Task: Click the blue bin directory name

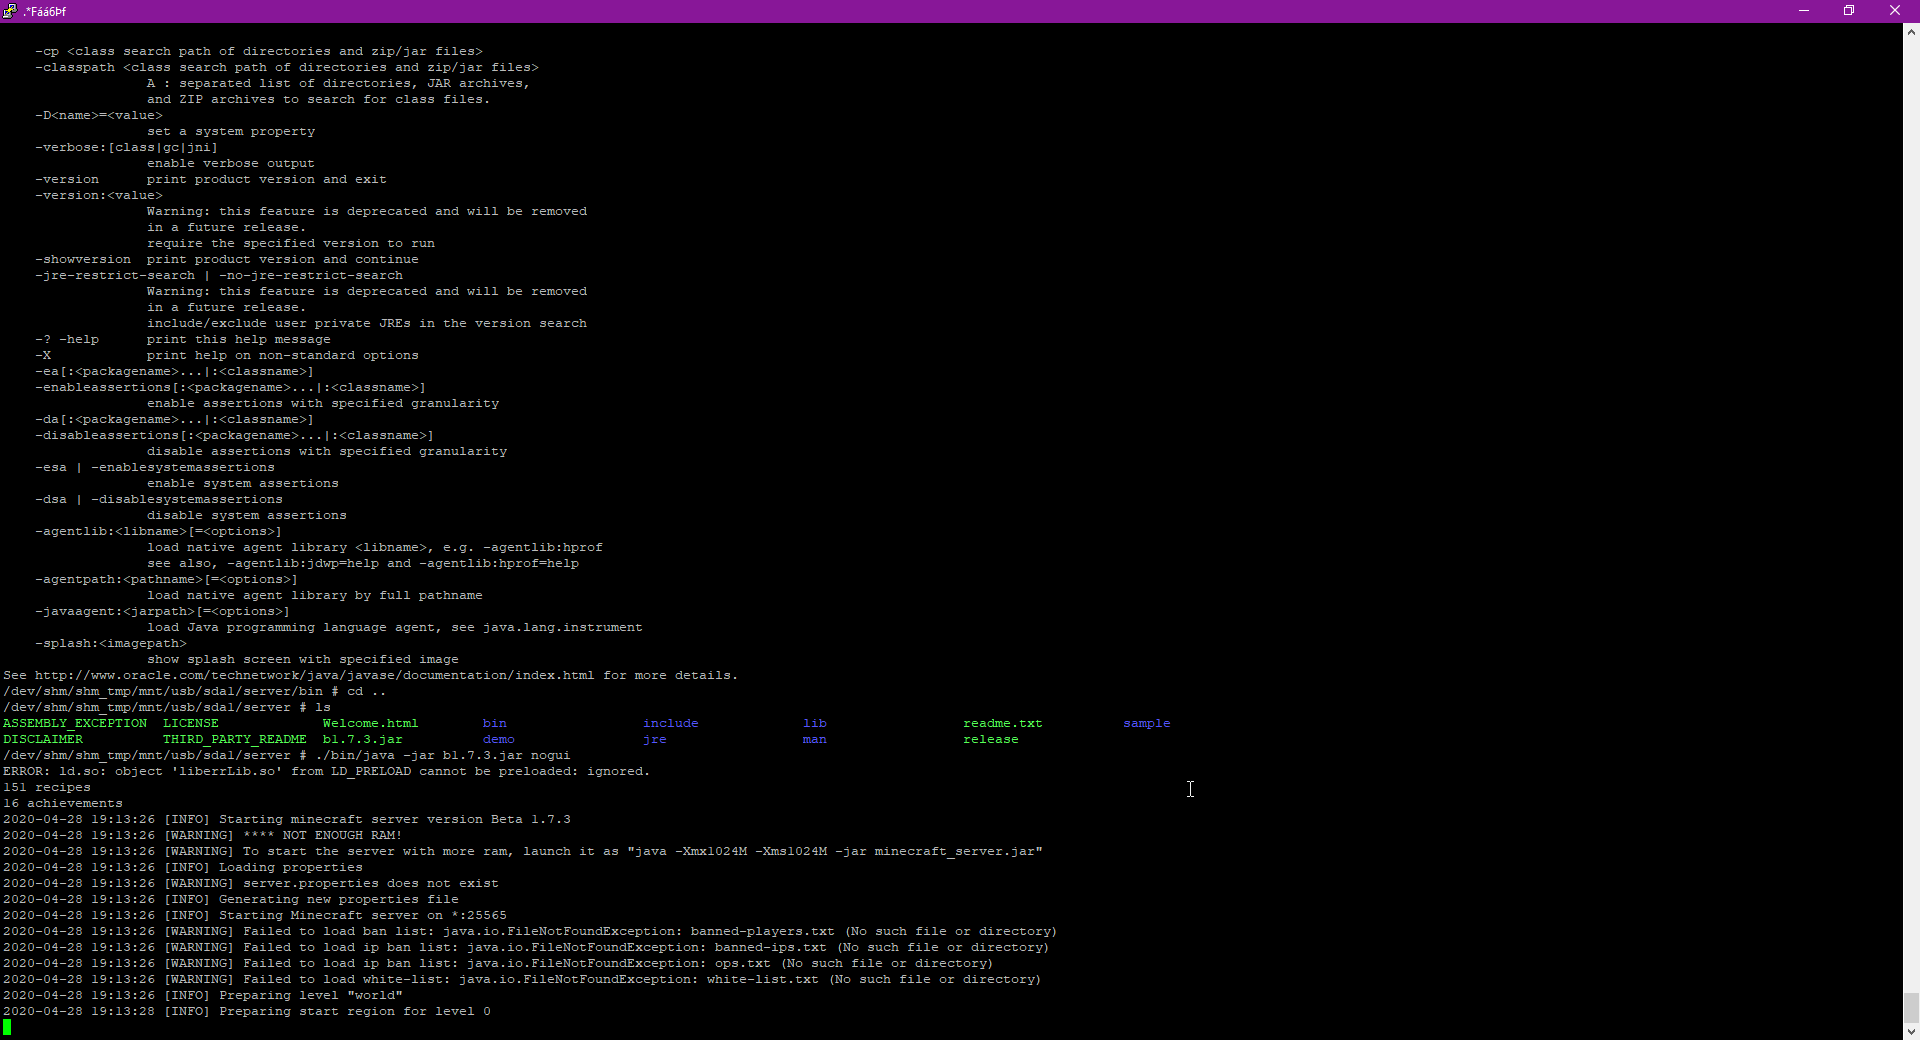Action: [x=495, y=723]
